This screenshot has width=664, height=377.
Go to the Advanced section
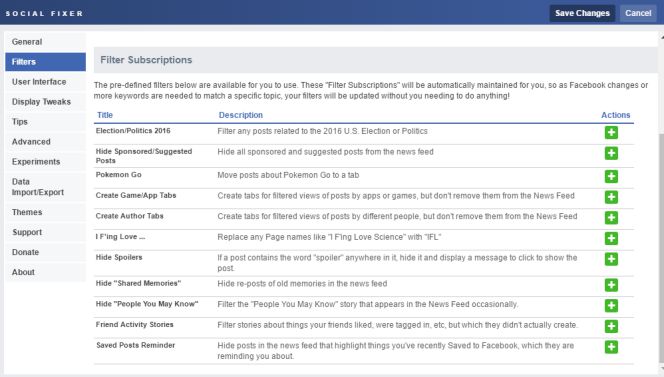coord(45,141)
